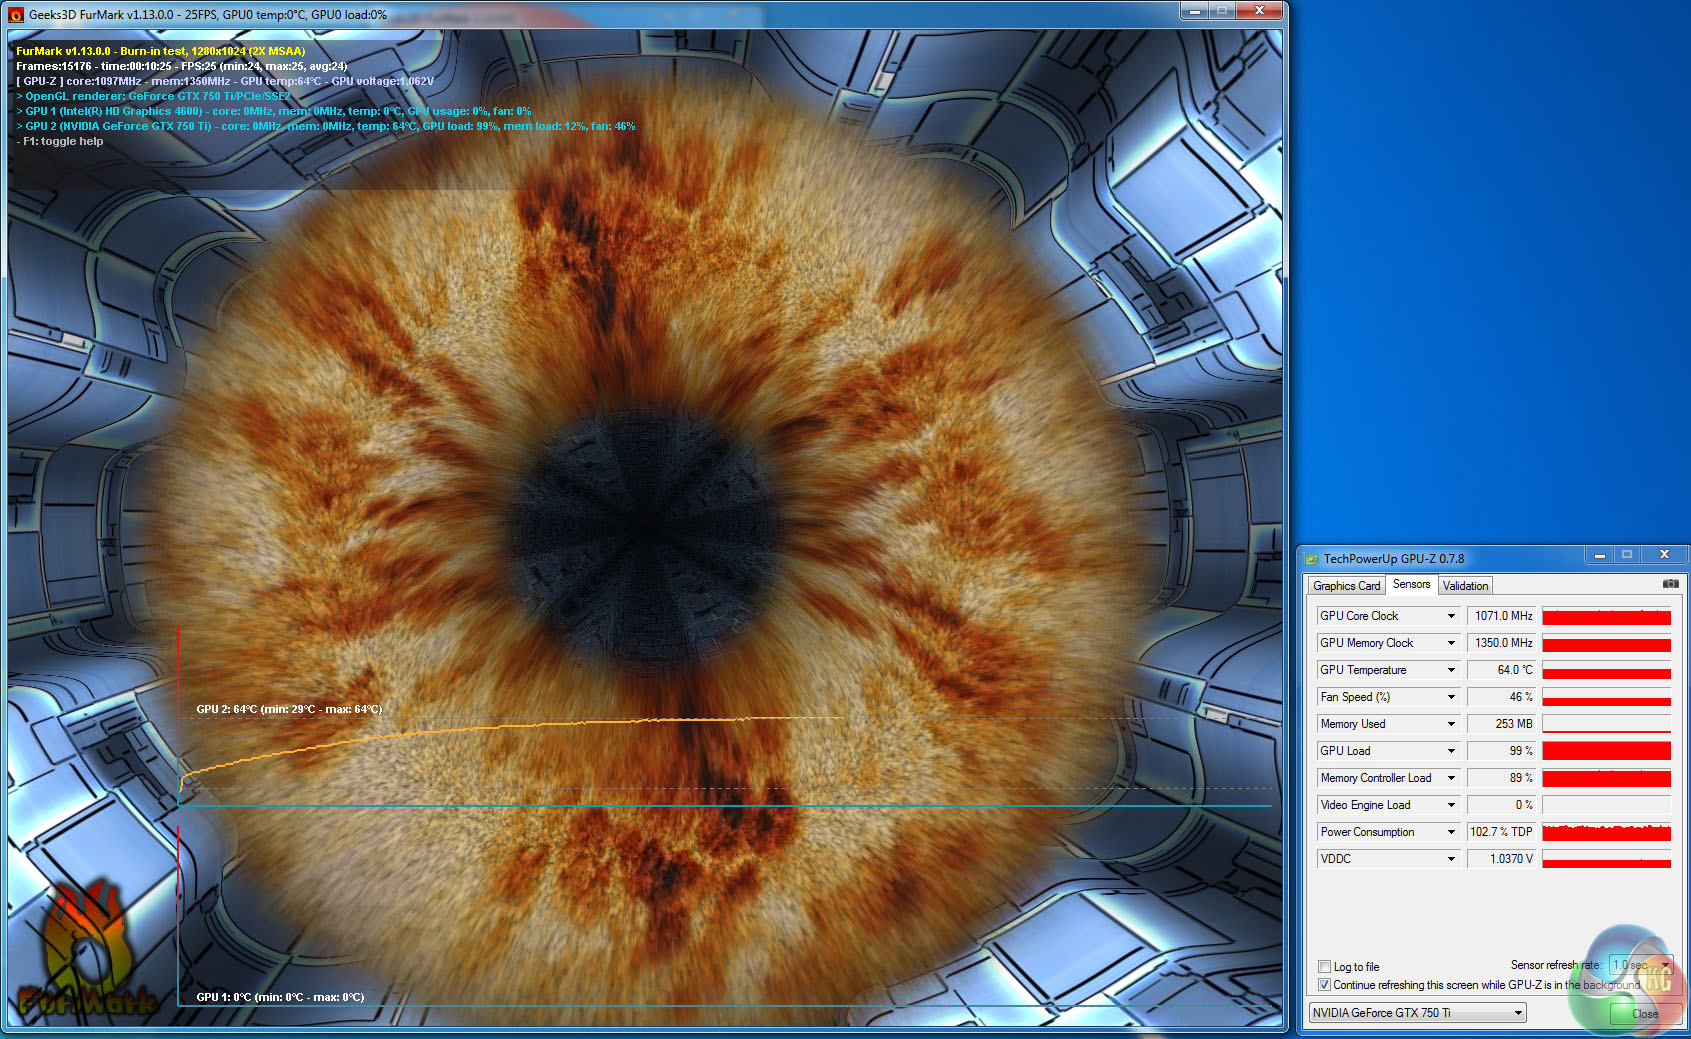
Task: Enable the Log to file checkbox
Action: [1324, 967]
